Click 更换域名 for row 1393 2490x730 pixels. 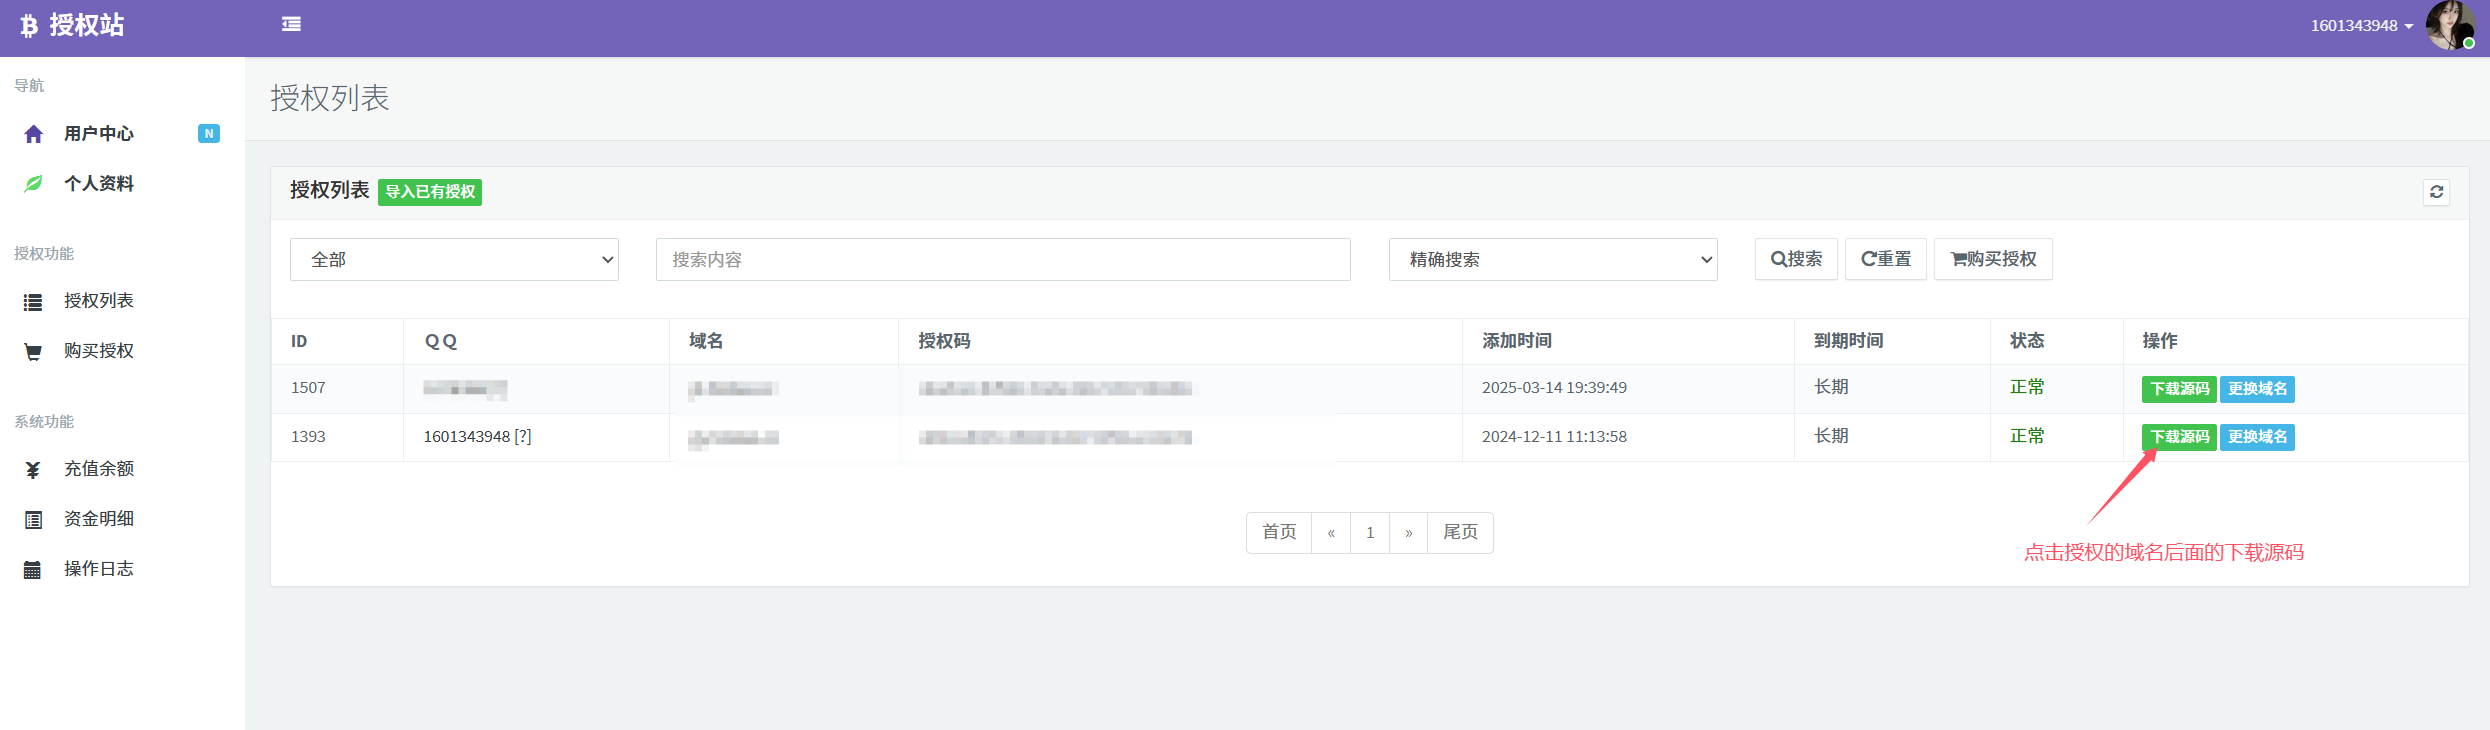coord(2257,437)
